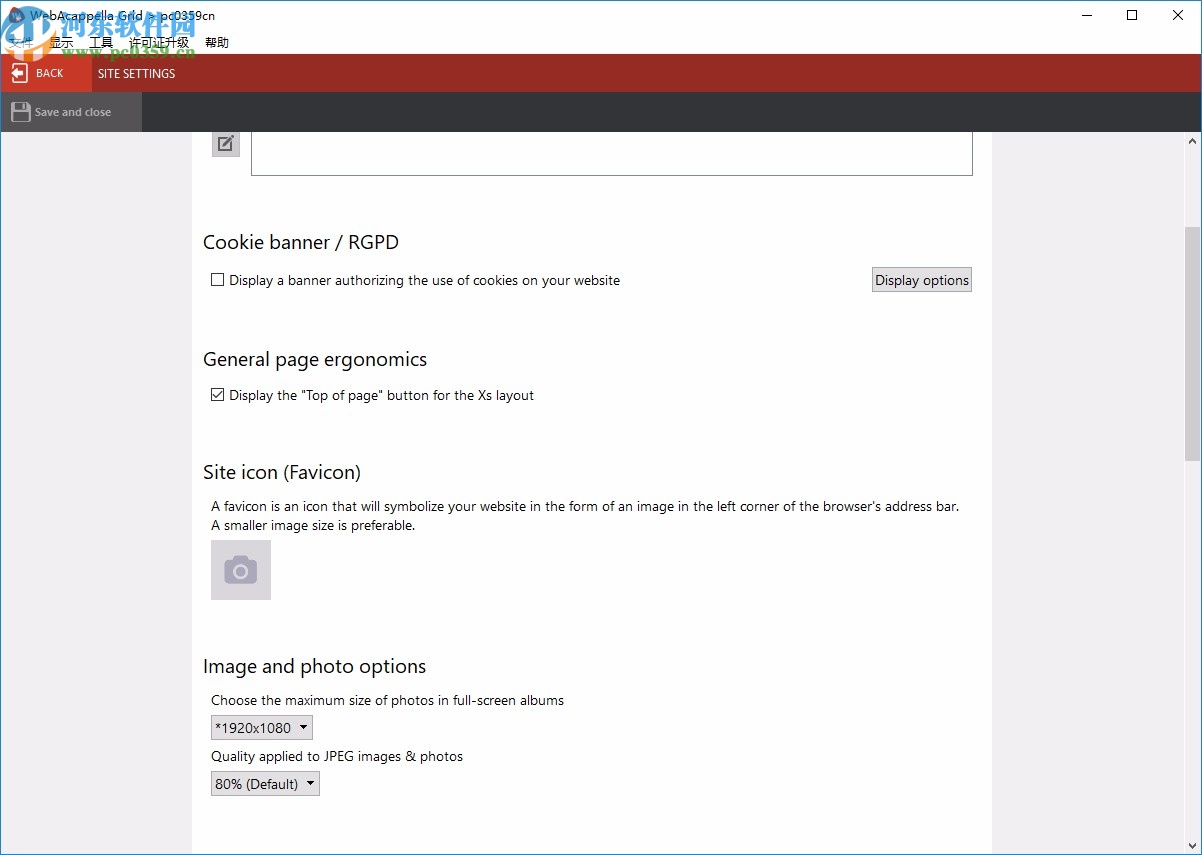Viewport: 1202px width, 855px height.
Task: Click the "Image and photo options" heading
Action: tap(314, 666)
